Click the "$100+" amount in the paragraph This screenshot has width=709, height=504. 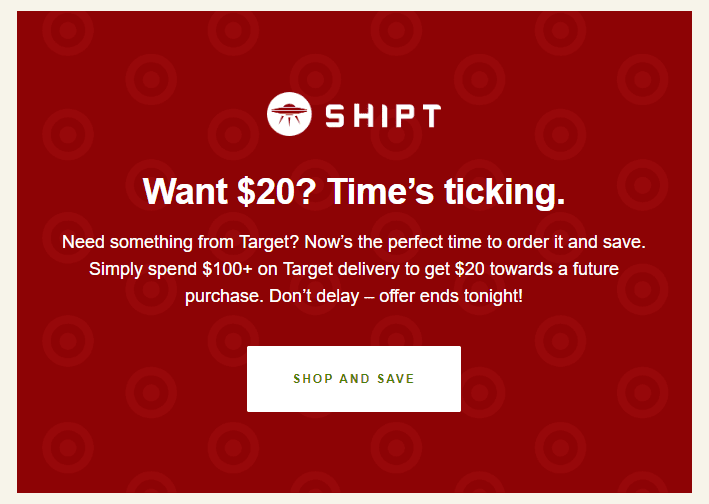227,269
